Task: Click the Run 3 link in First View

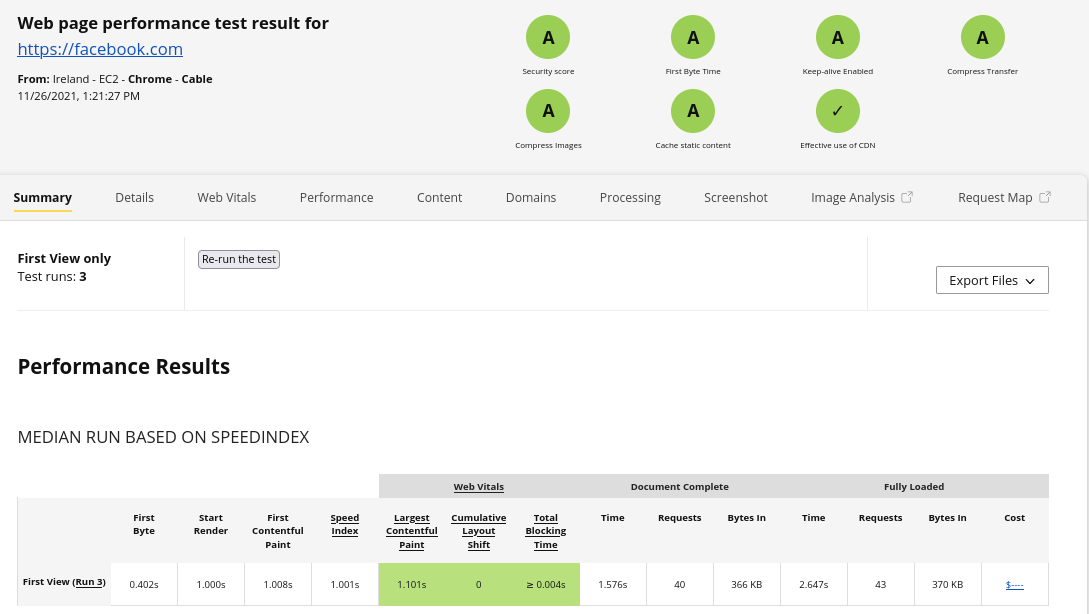Action: click(88, 582)
